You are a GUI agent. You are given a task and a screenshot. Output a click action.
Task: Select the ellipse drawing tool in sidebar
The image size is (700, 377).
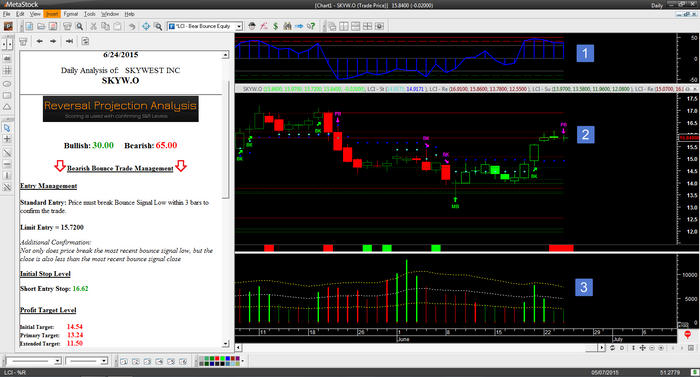click(7, 84)
